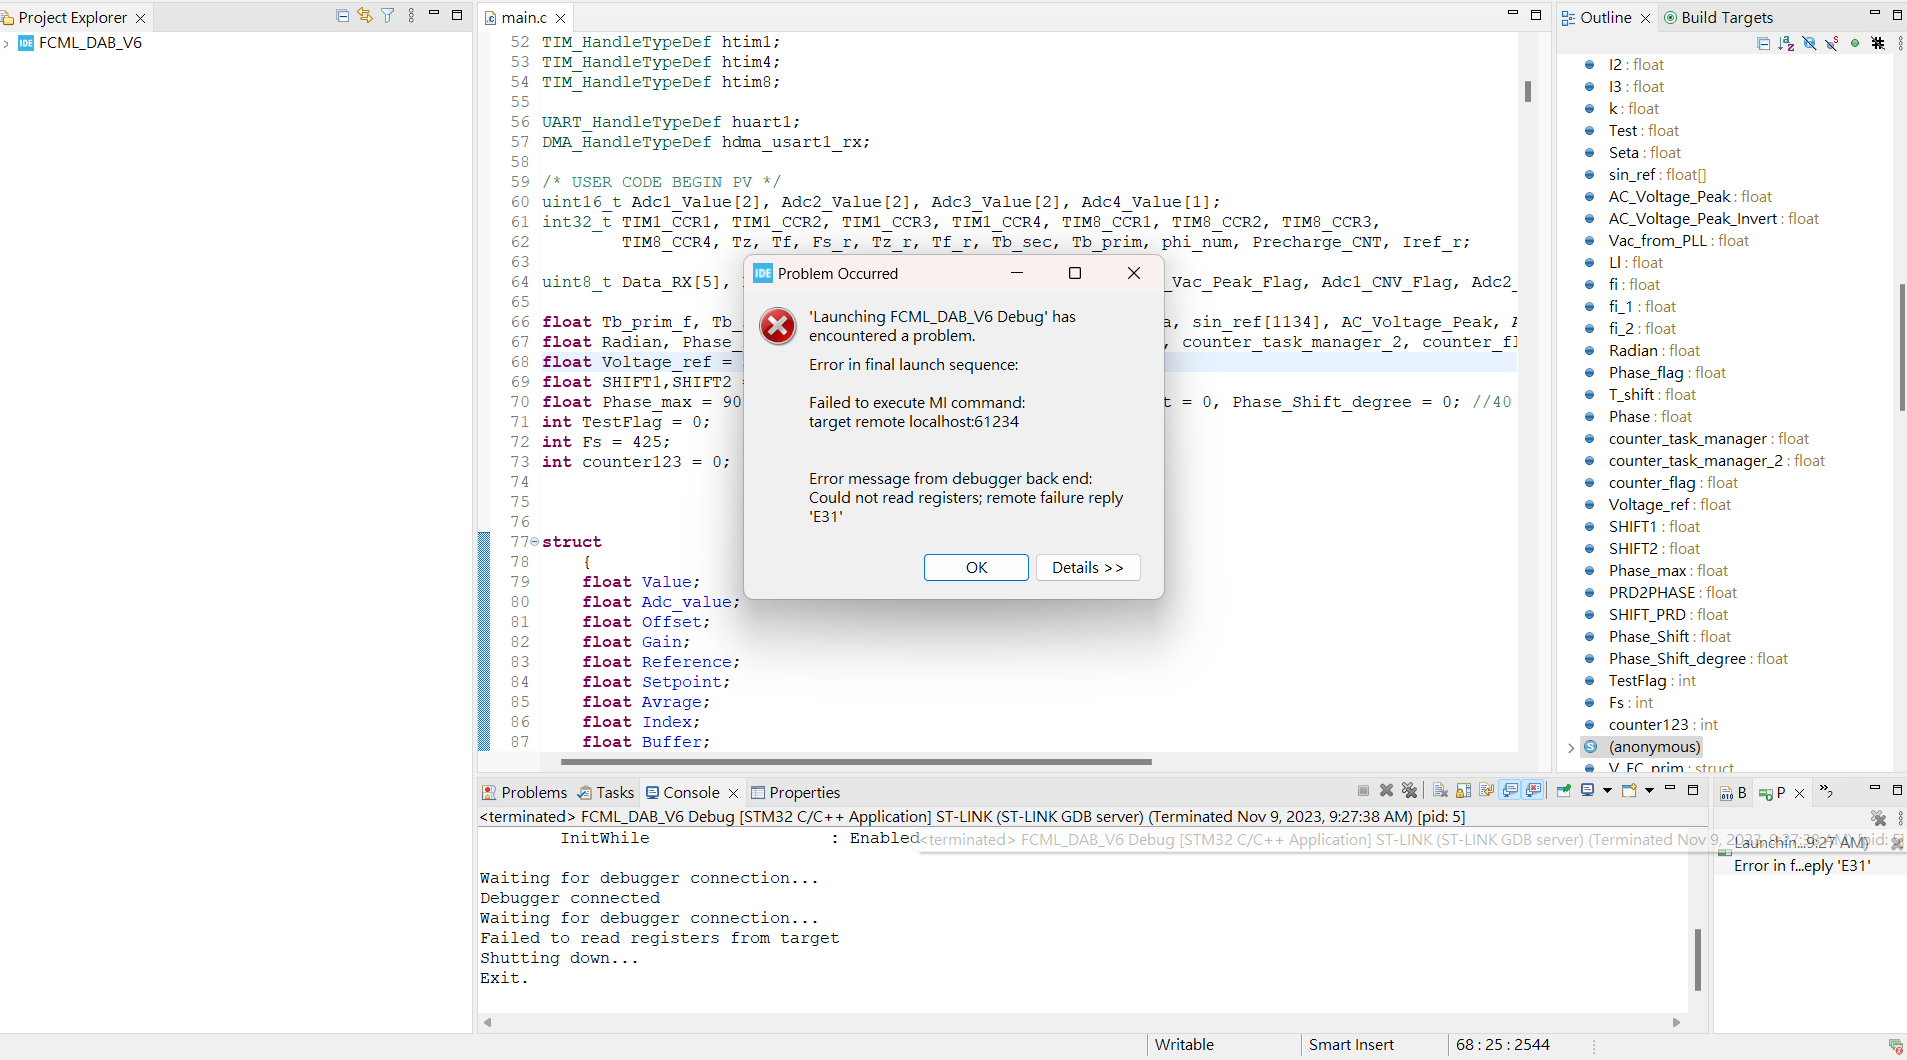
Task: Restore the minimized Debug view via its icon
Action: [1765, 792]
